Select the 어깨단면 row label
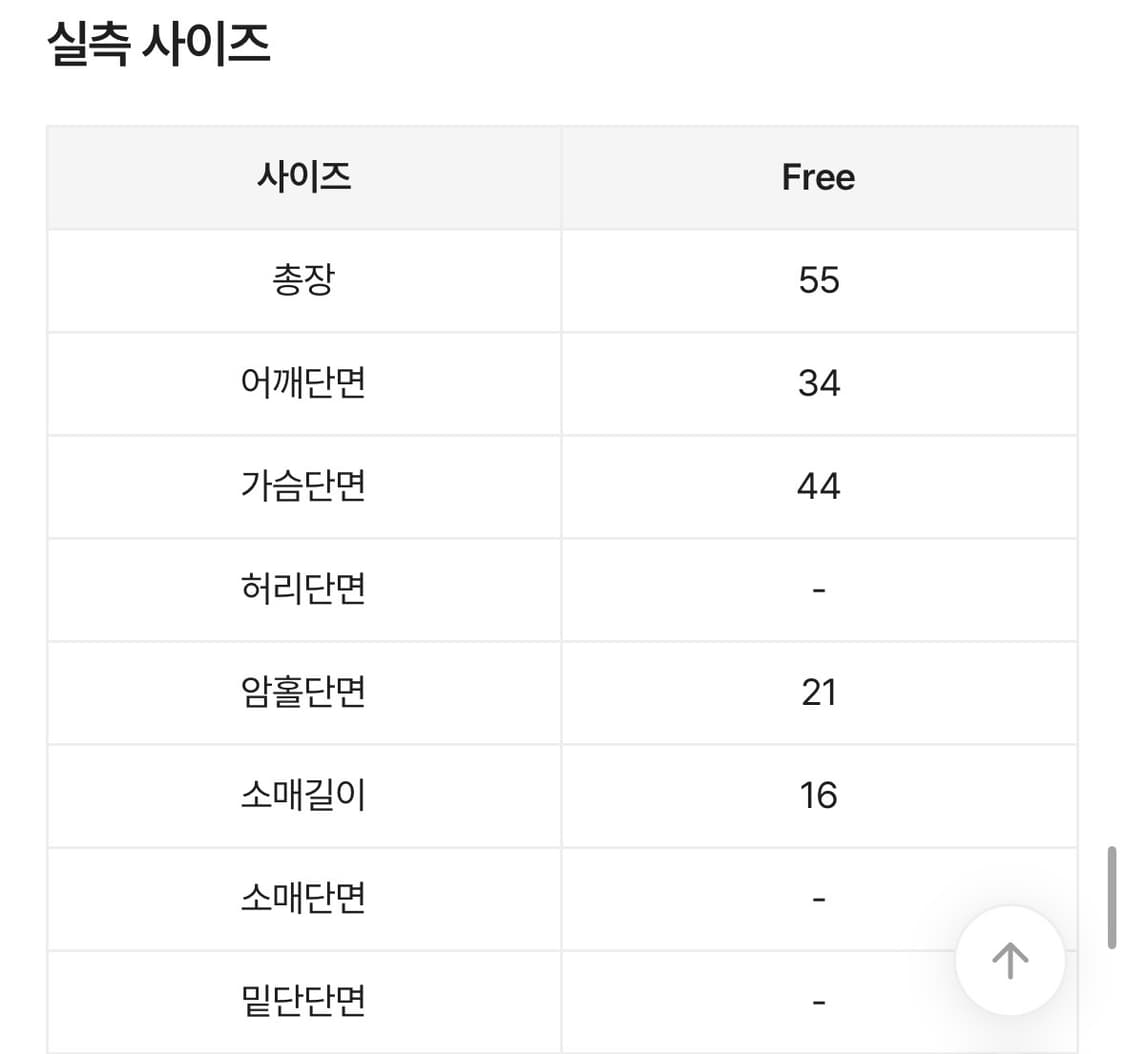 tap(302, 383)
